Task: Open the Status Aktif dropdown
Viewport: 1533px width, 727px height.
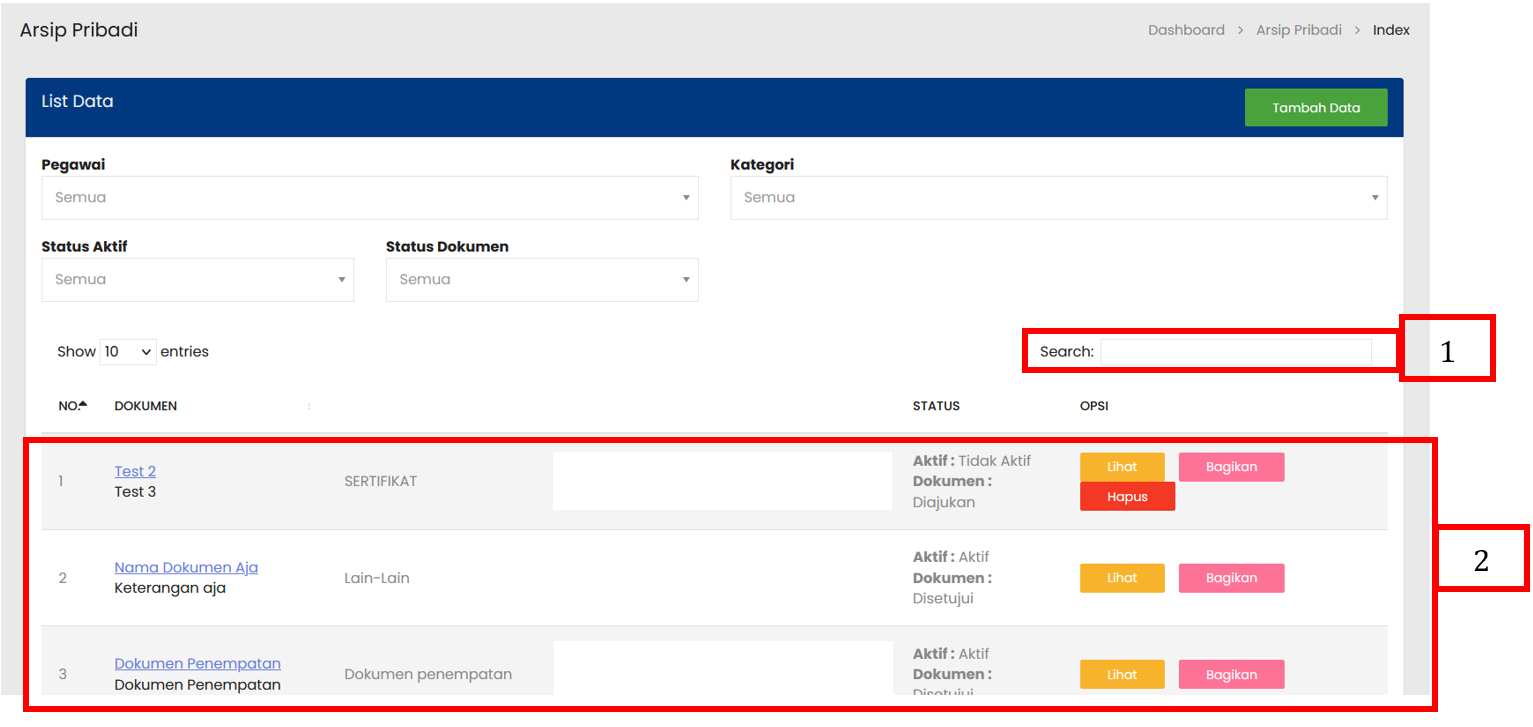Action: tap(197, 280)
